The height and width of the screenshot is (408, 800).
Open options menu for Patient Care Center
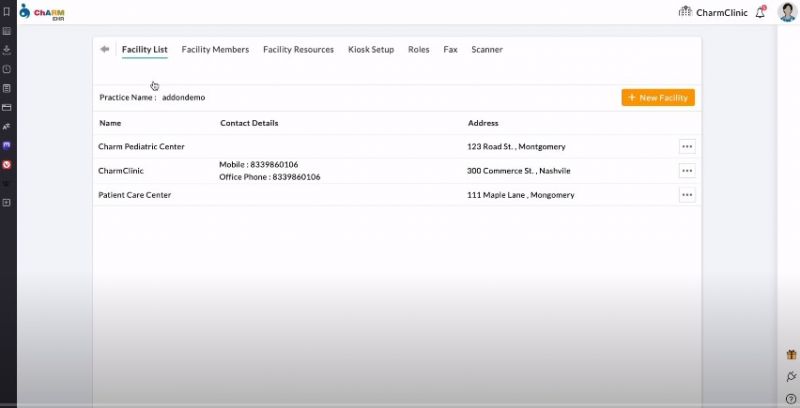point(687,195)
